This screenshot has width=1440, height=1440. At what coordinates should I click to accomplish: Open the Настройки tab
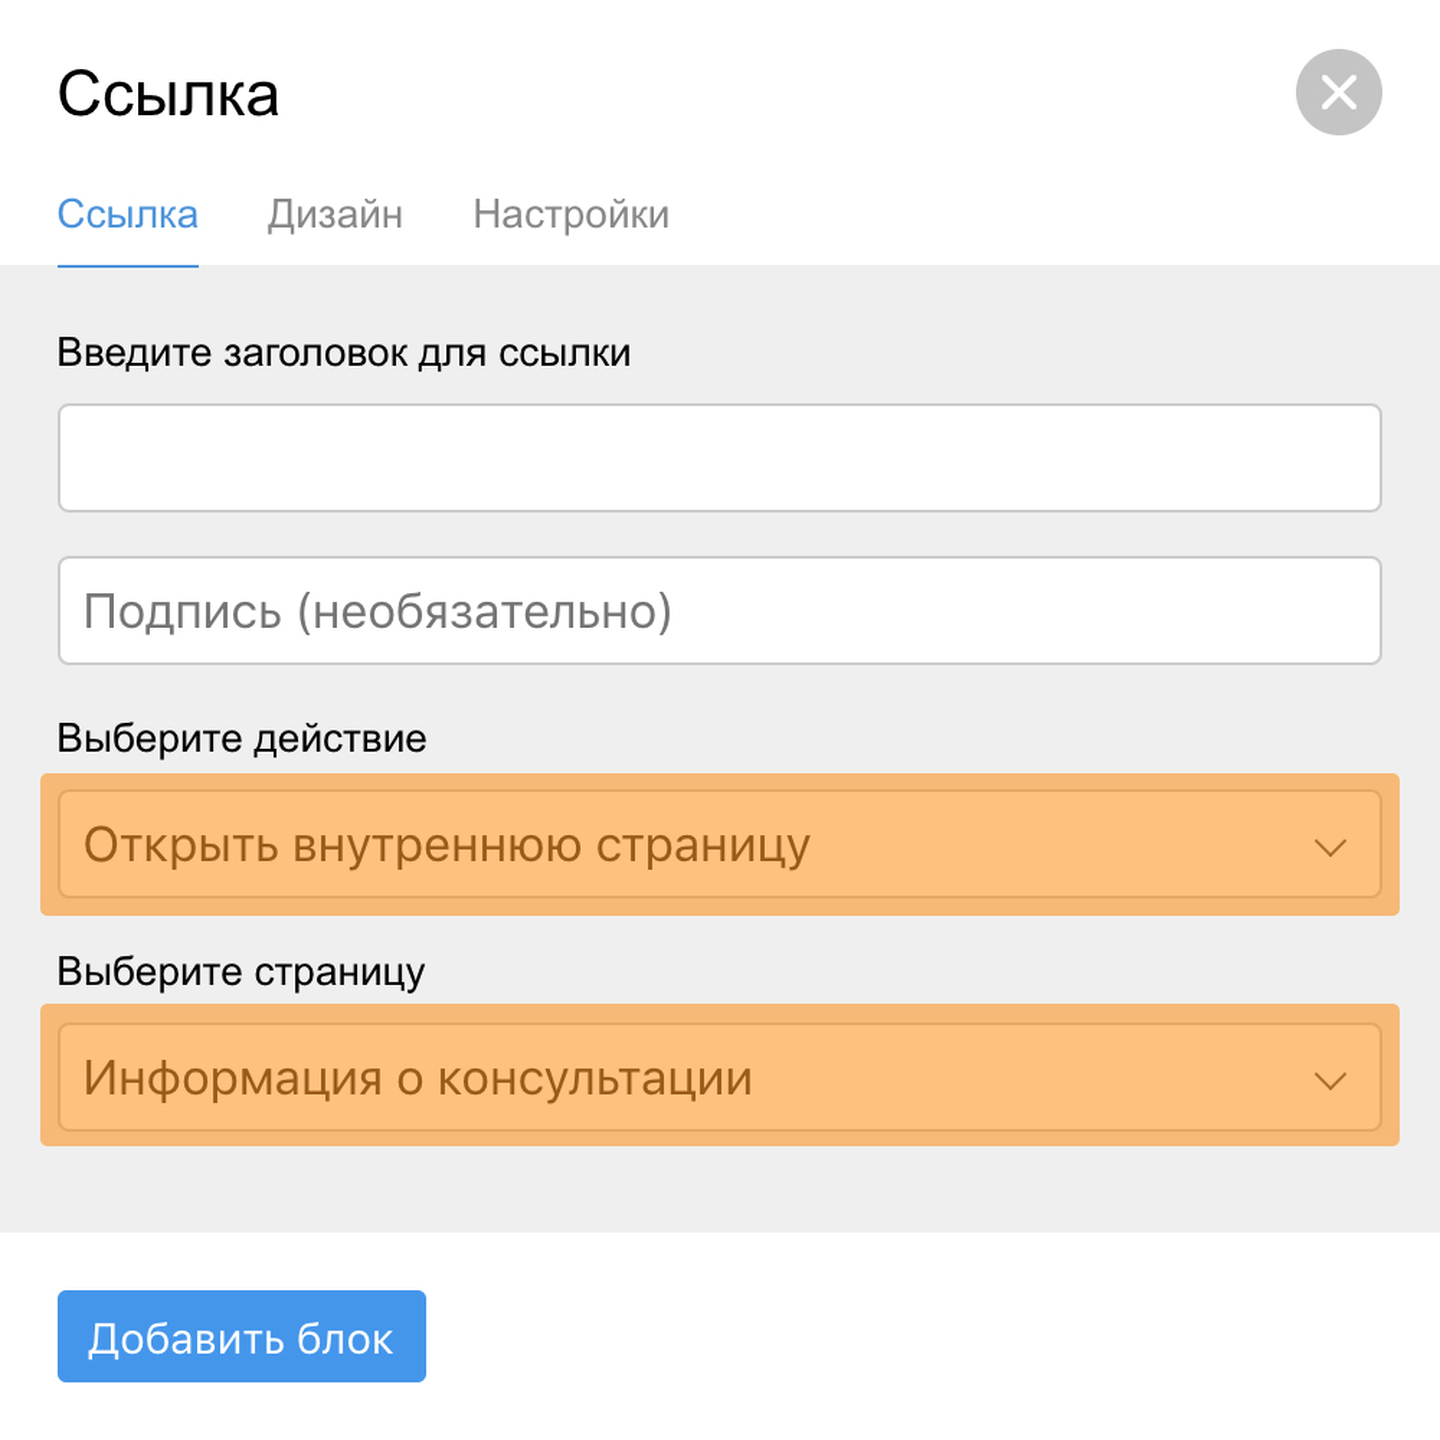point(571,214)
